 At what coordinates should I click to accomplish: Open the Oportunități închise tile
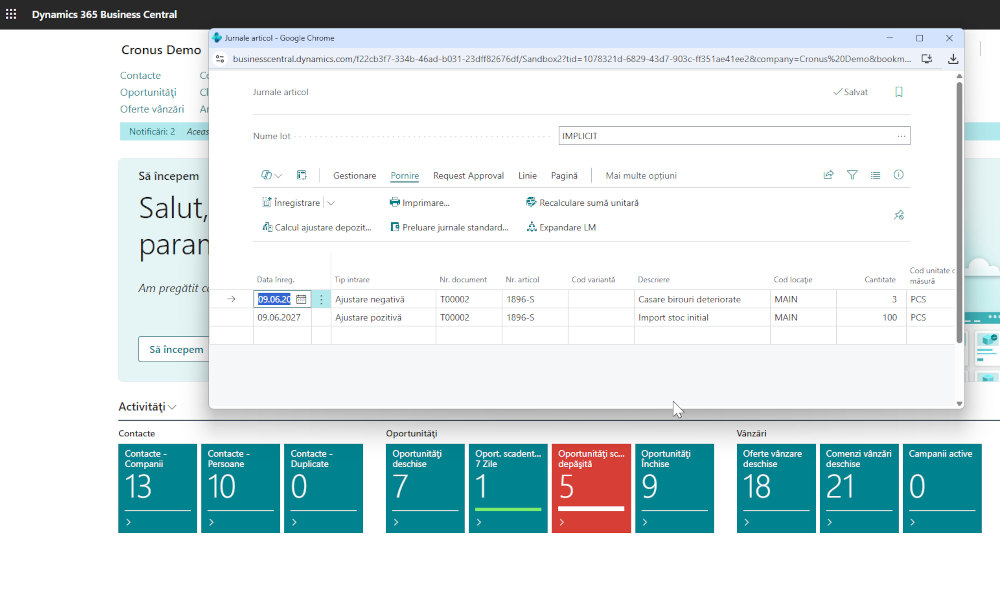(x=674, y=488)
